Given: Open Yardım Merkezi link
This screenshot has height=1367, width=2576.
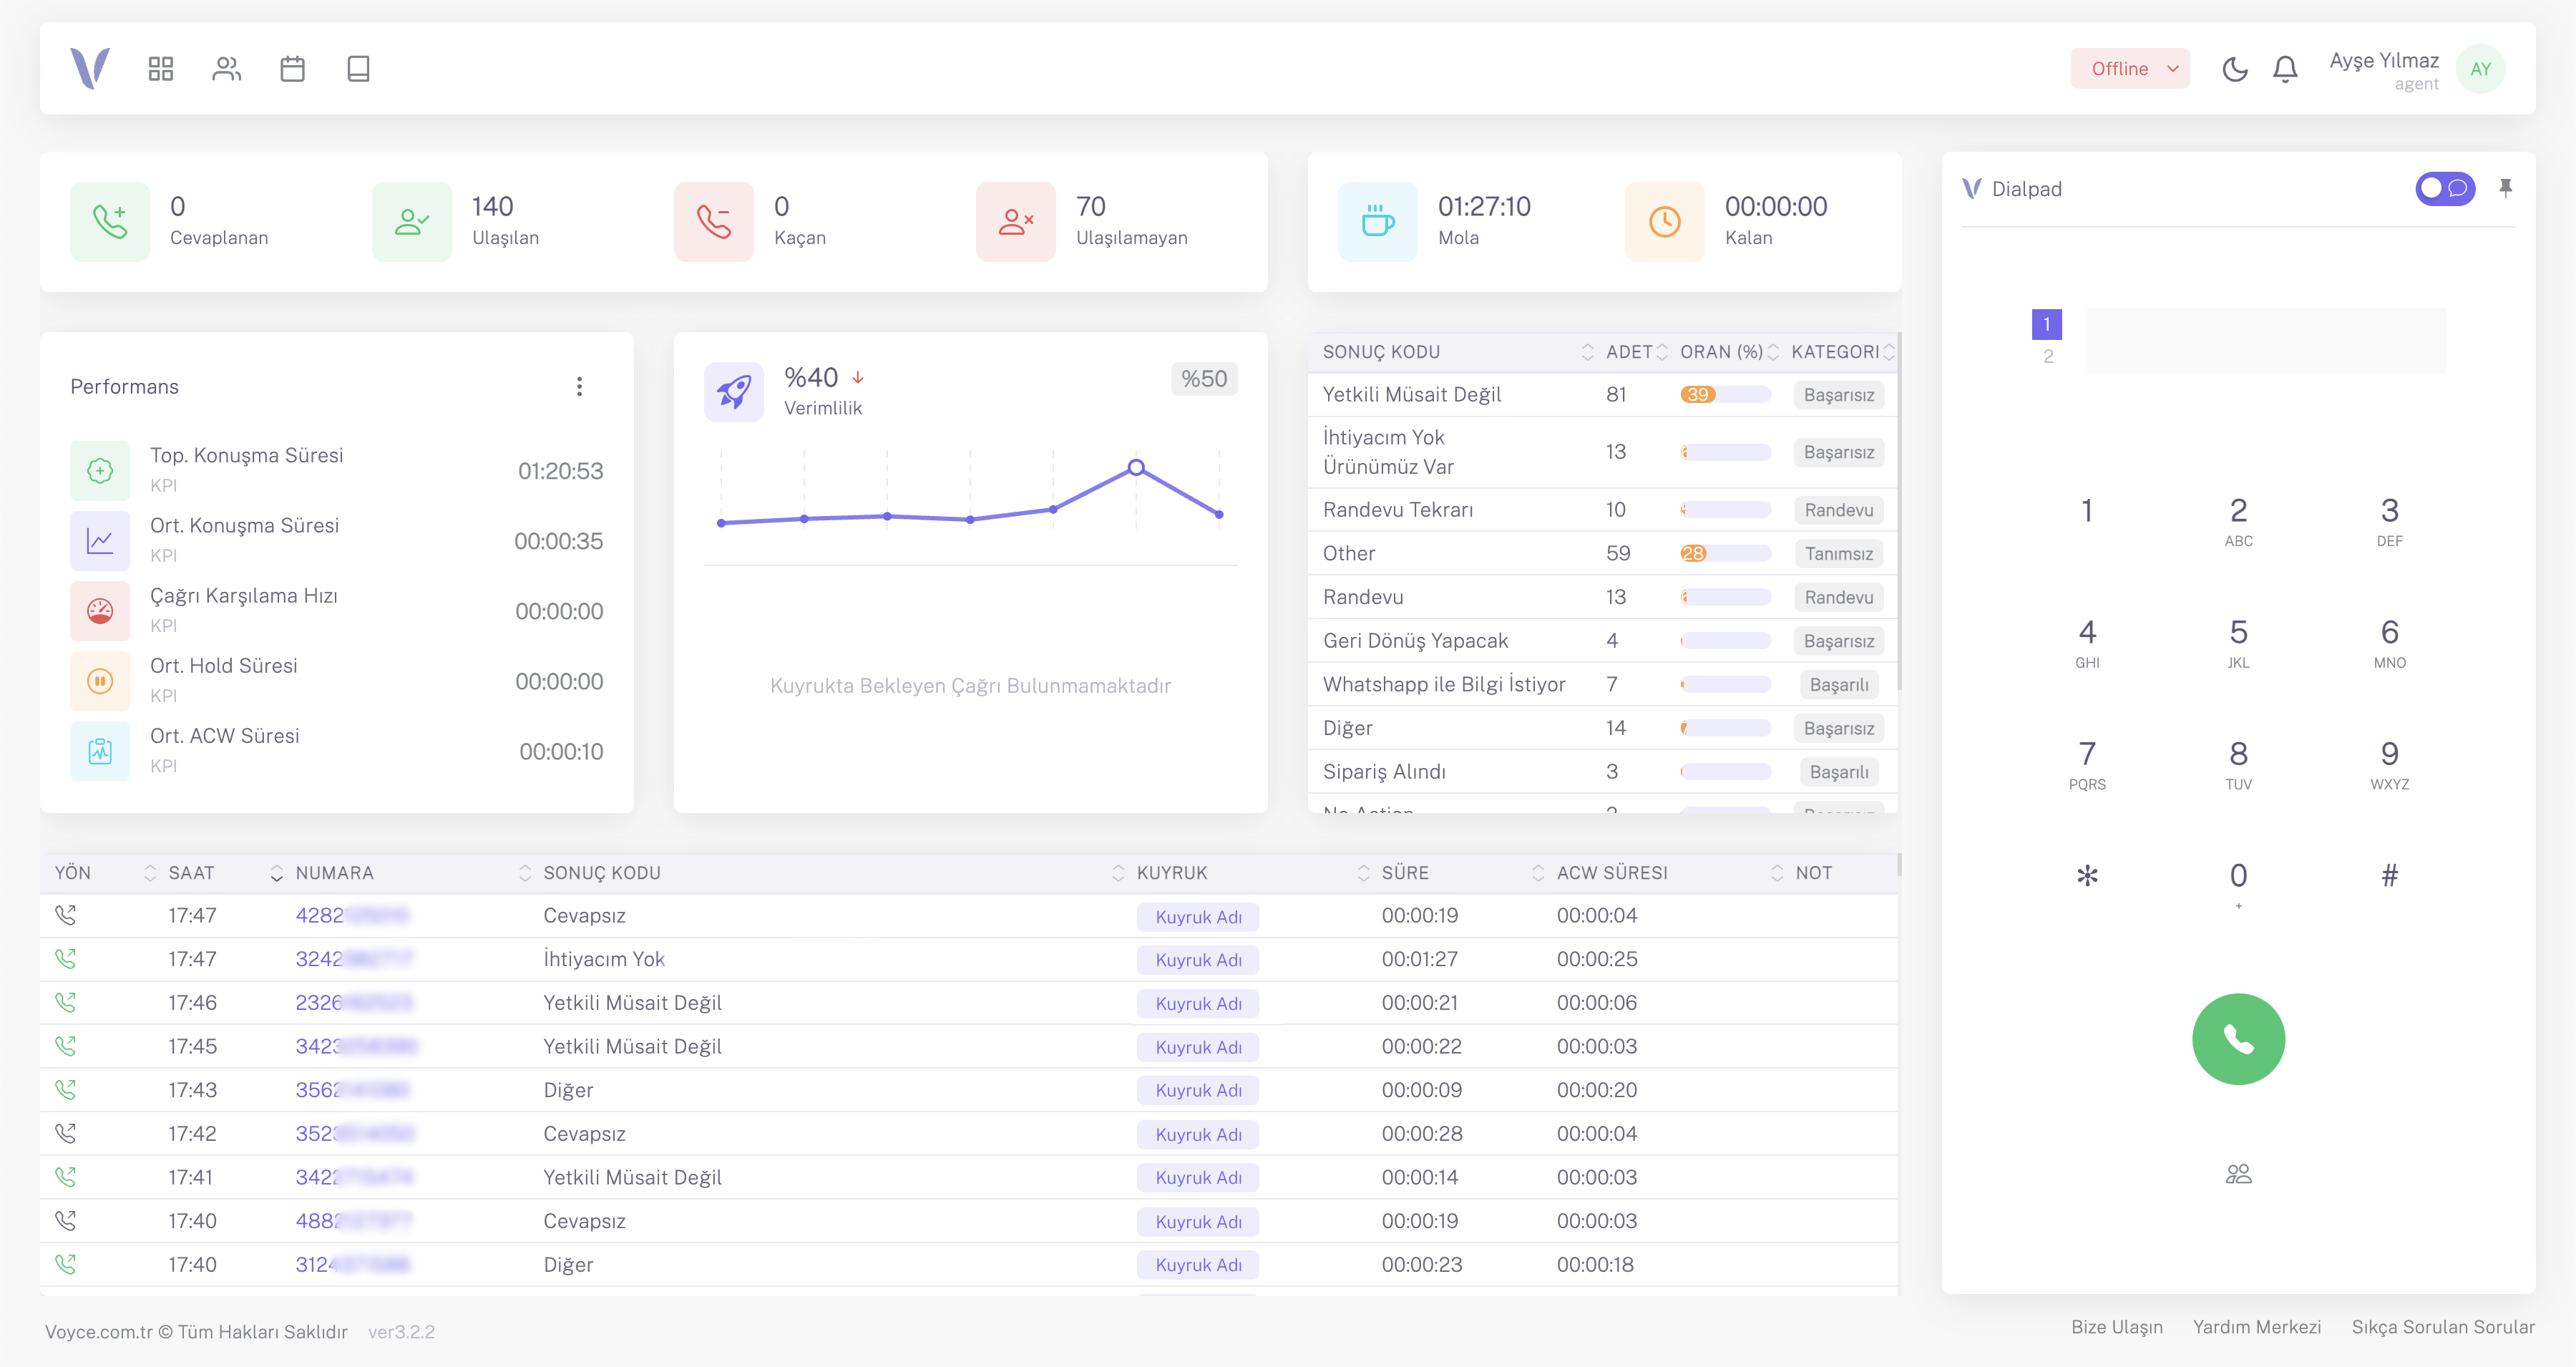Looking at the screenshot, I should (x=2256, y=1327).
